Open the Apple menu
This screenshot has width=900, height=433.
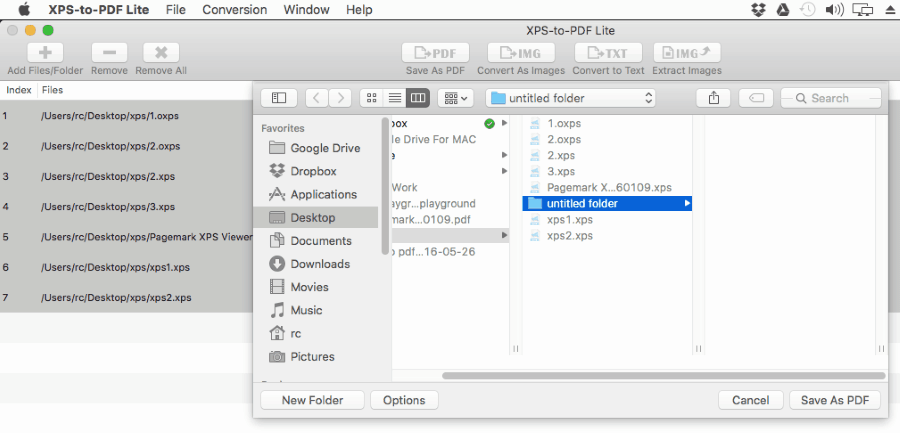point(24,10)
